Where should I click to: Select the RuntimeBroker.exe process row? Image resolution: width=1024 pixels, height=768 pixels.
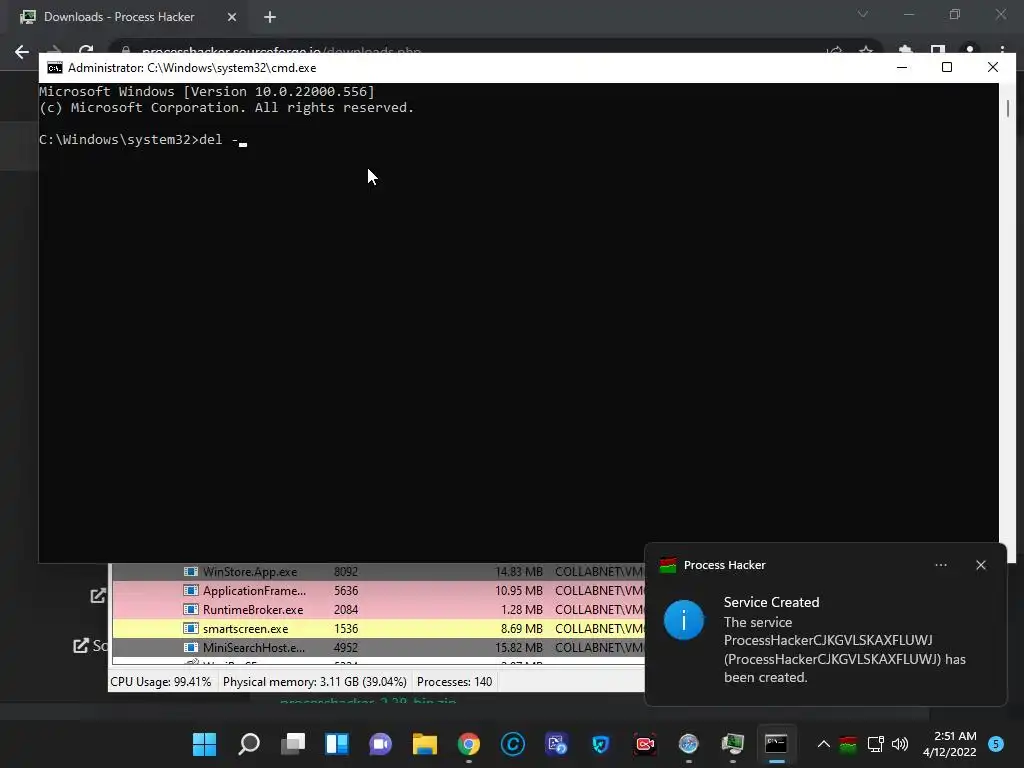point(379,609)
